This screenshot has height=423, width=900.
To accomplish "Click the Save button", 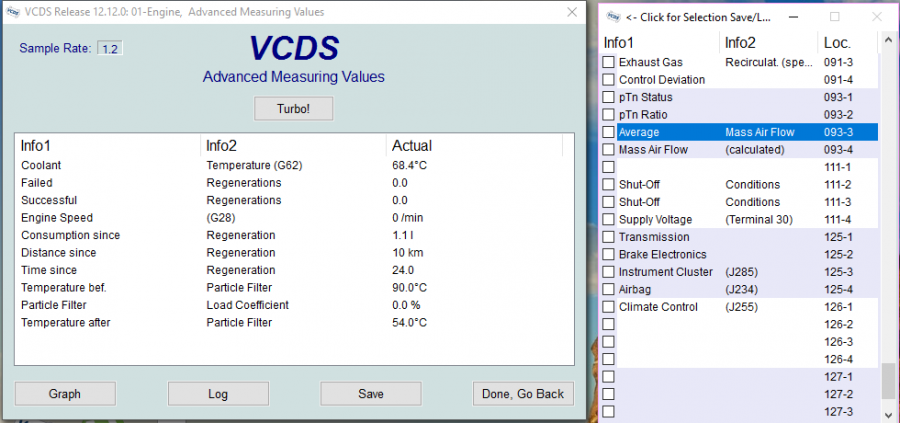I will click(x=371, y=394).
